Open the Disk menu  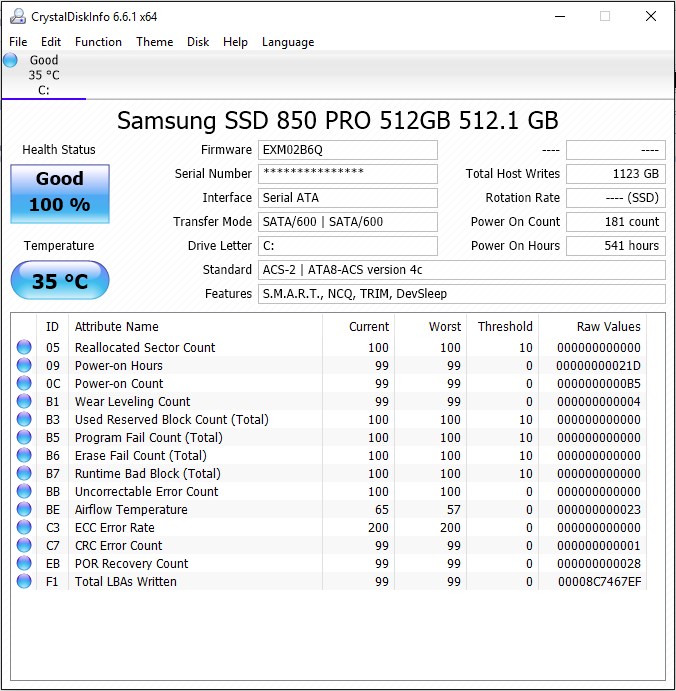tap(198, 42)
